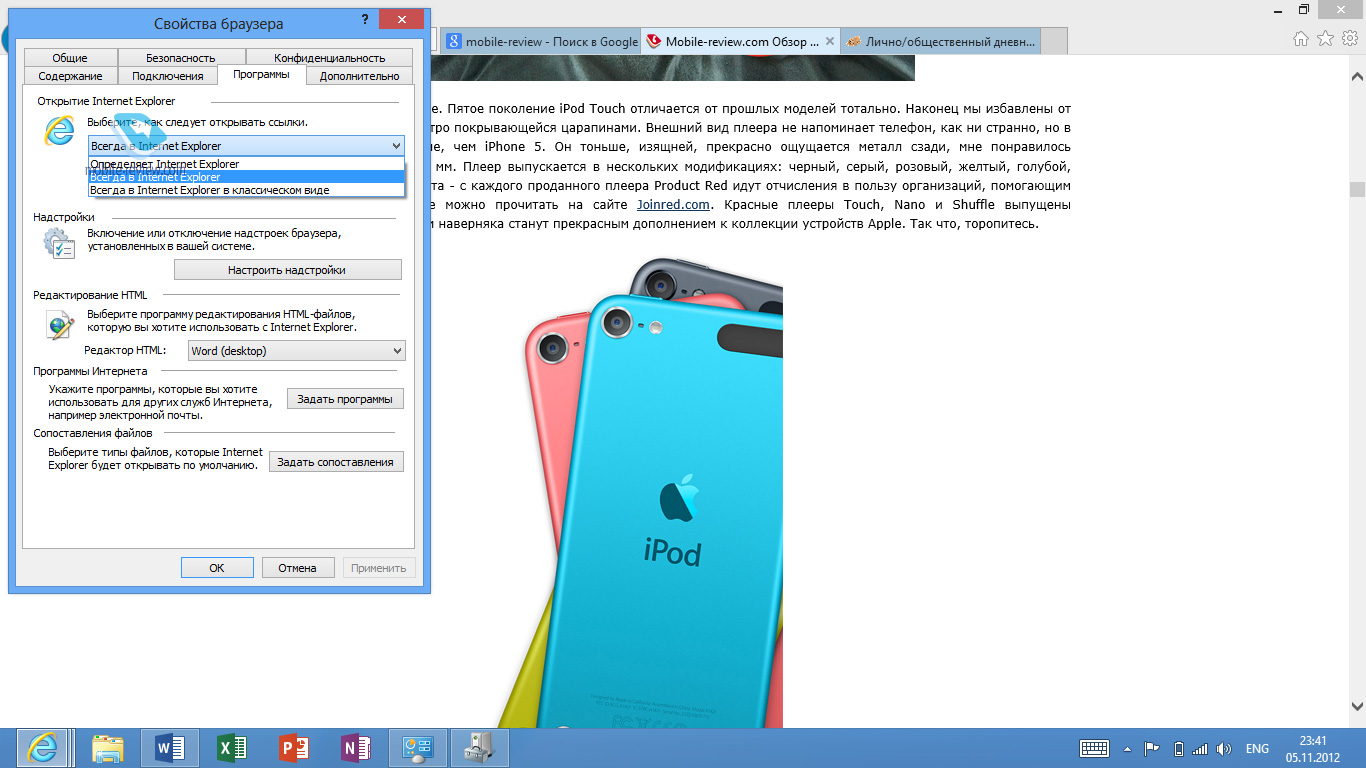Open Favorites star icon in browser
The height and width of the screenshot is (768, 1366).
pos(1325,39)
